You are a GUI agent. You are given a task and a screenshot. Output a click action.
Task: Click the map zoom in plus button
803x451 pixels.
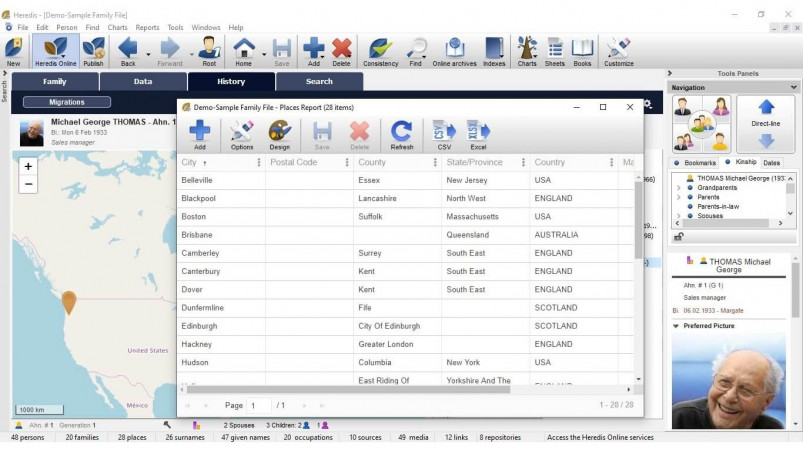pyautogui.click(x=28, y=166)
